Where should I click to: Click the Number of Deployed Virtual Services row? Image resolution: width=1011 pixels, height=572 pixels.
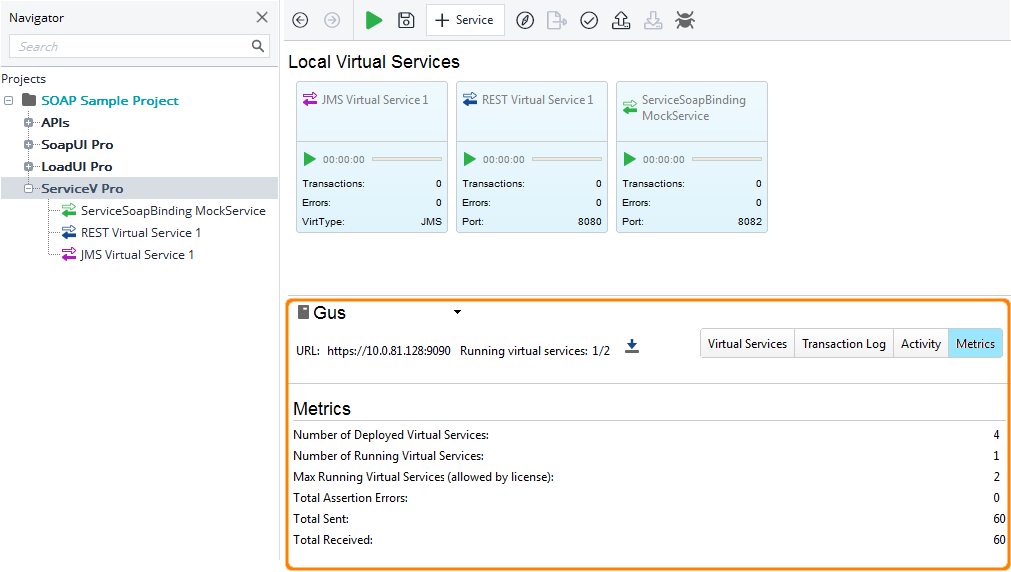click(x=647, y=435)
